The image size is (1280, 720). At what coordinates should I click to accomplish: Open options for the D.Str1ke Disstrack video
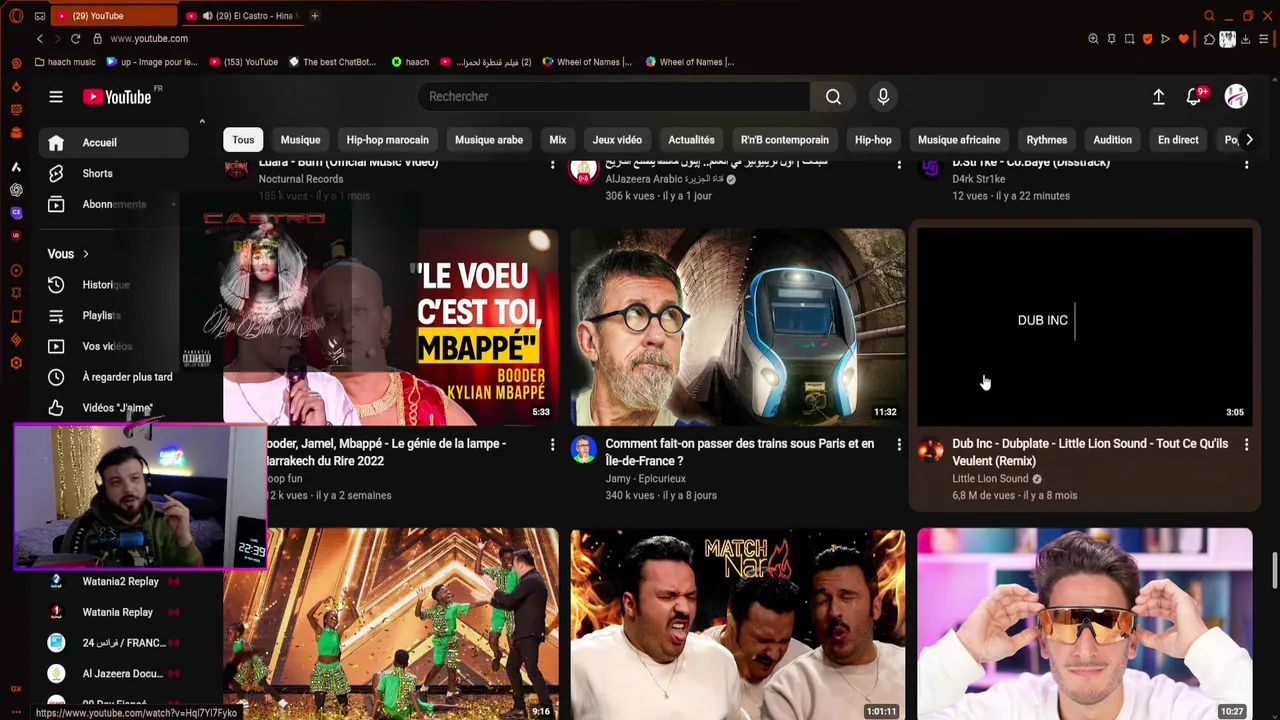[1246, 163]
